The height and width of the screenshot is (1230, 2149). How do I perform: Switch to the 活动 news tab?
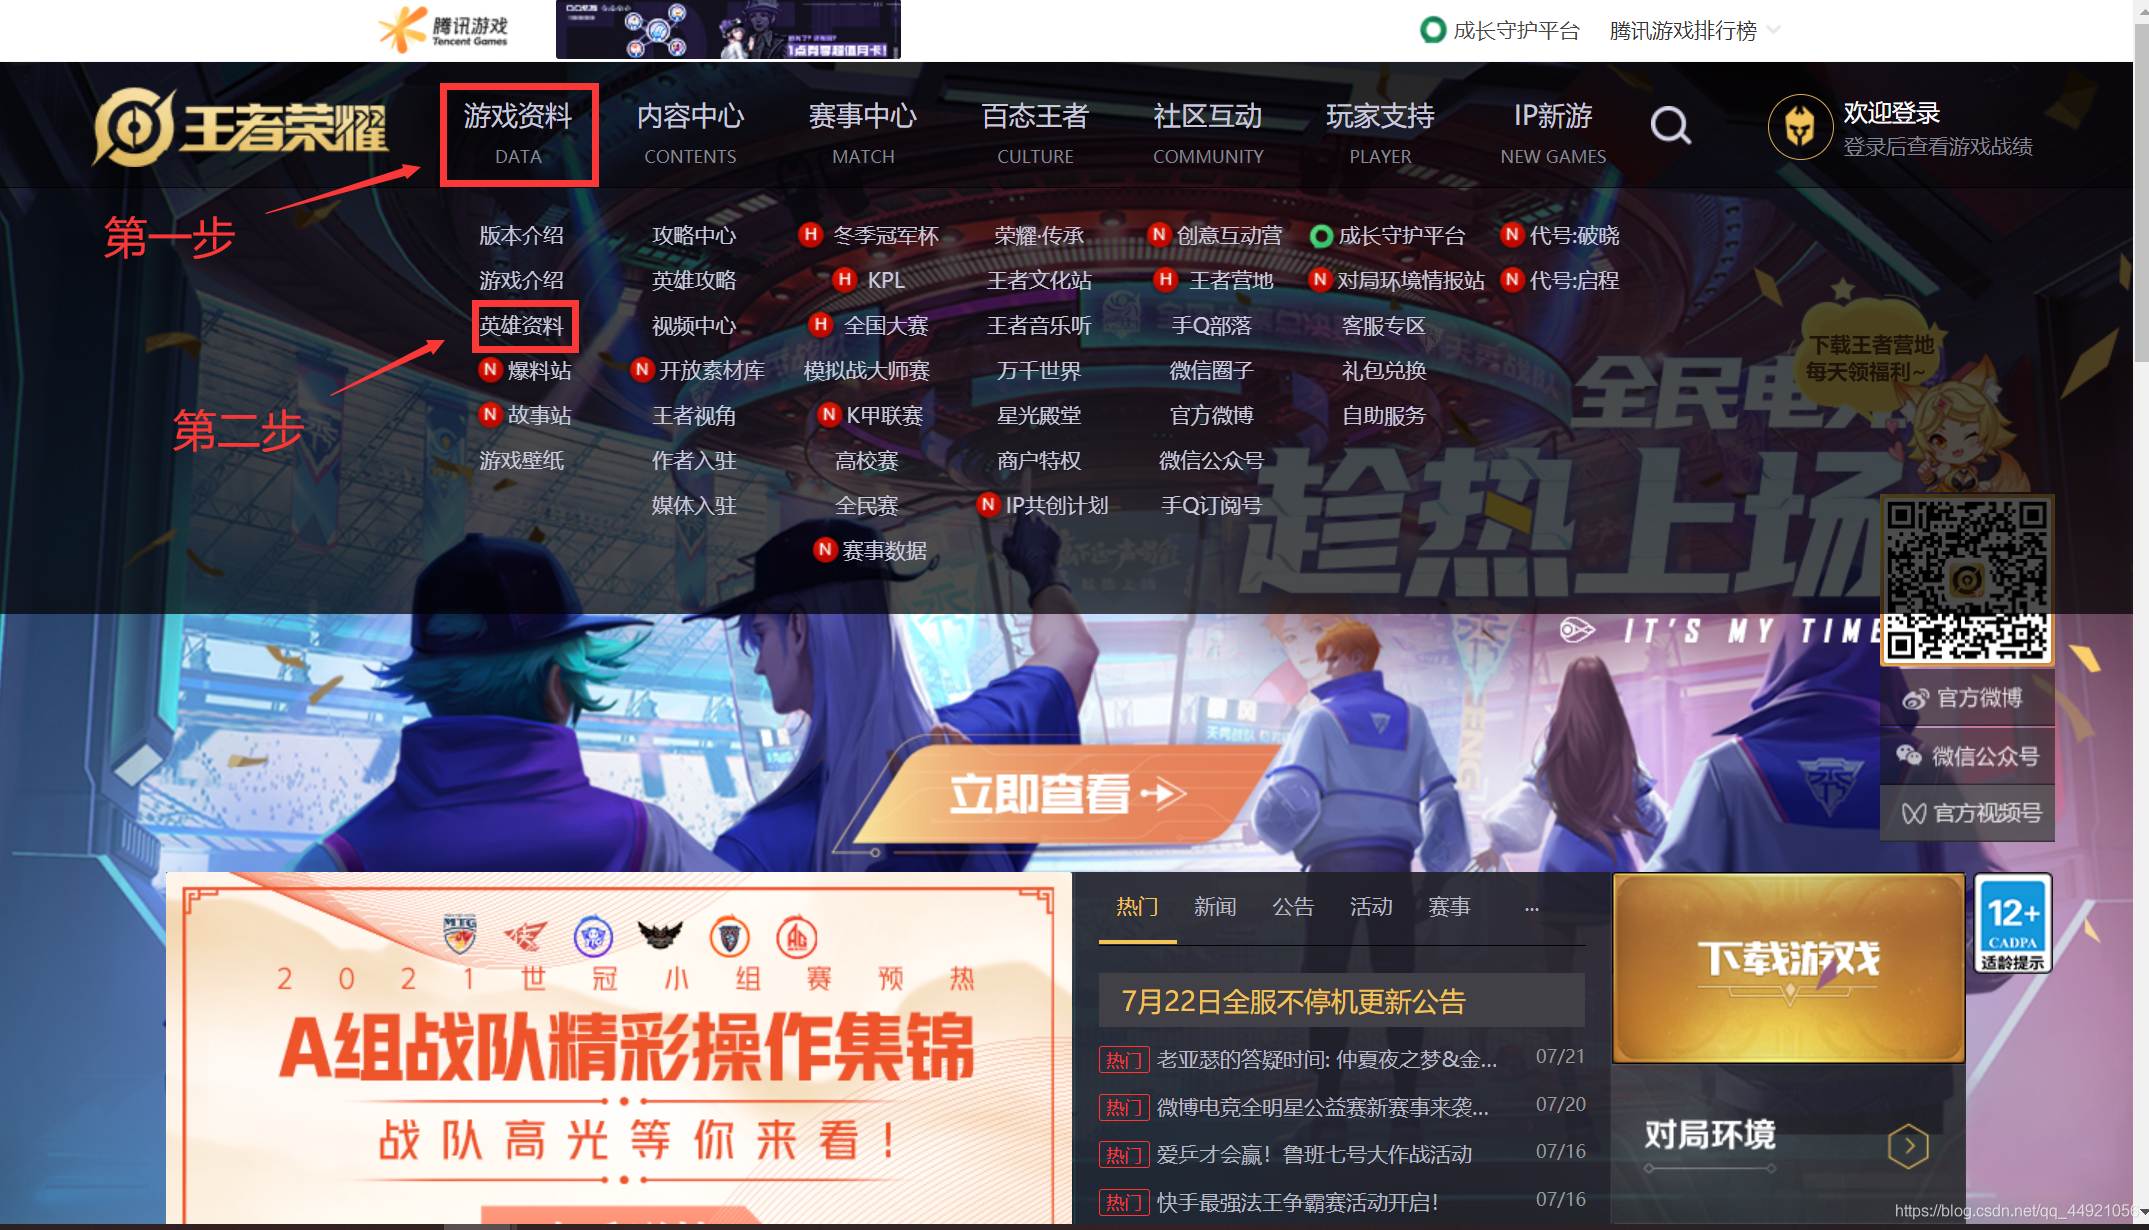1371,908
